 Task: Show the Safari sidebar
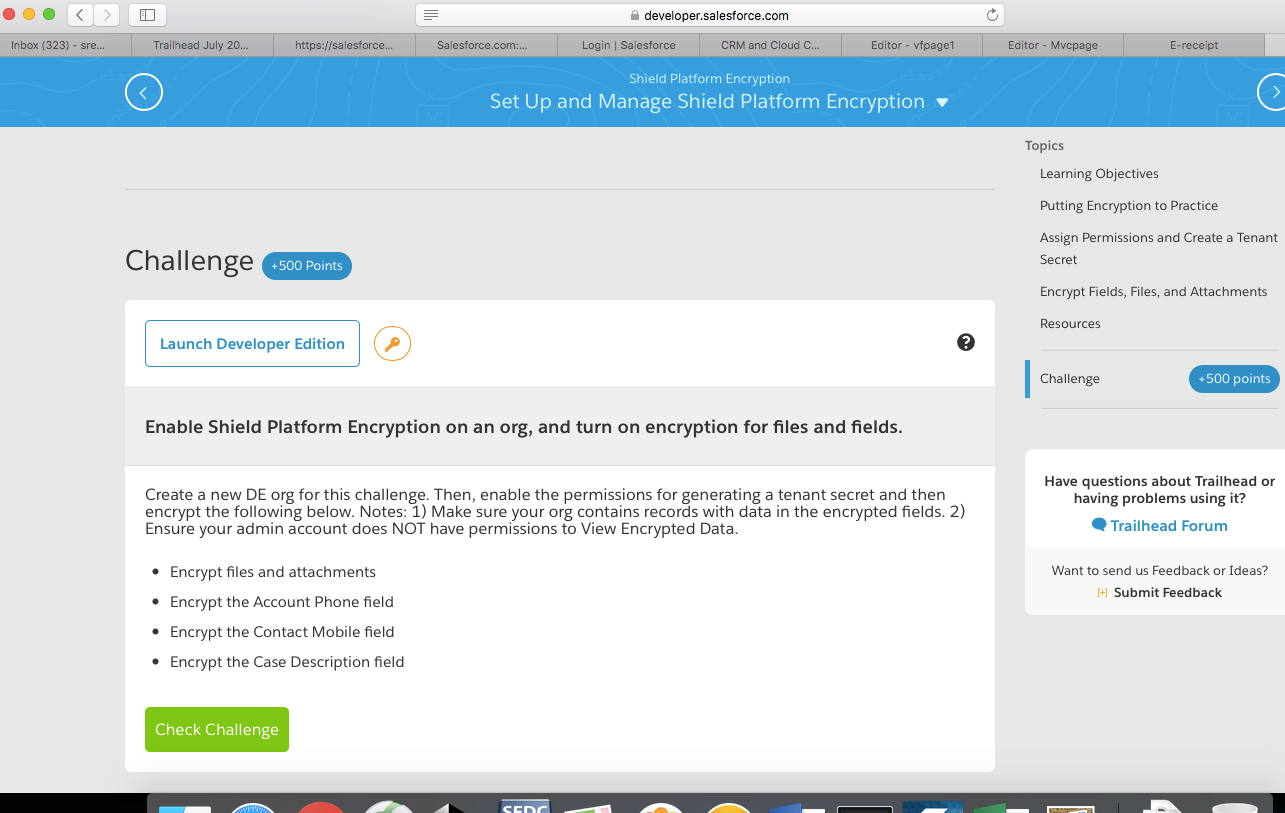tap(148, 15)
